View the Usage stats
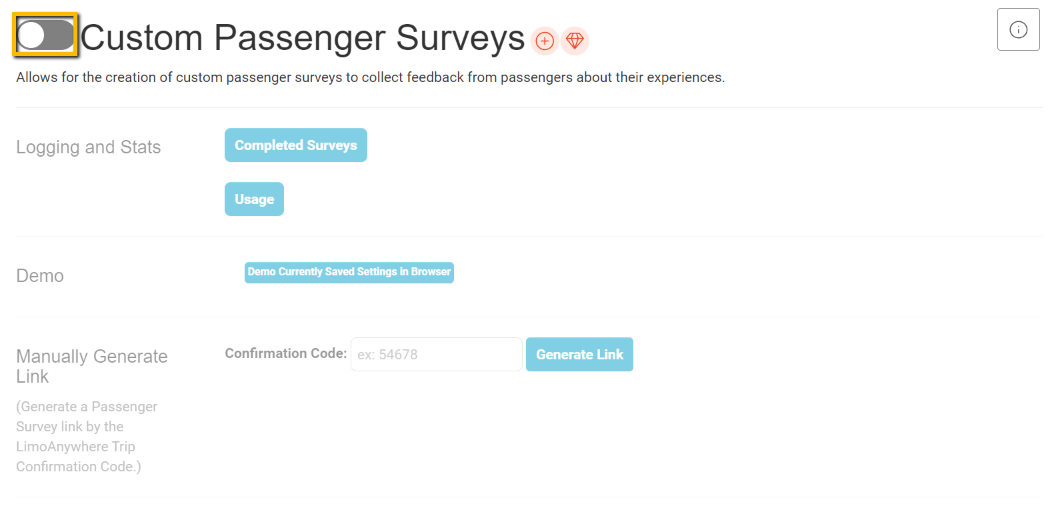 tap(254, 199)
